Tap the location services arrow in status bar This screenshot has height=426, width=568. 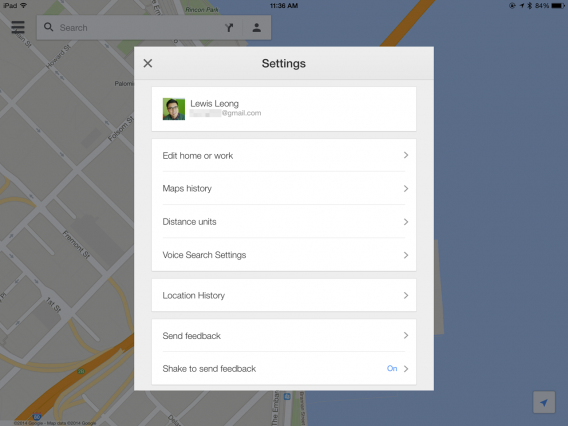522,5
